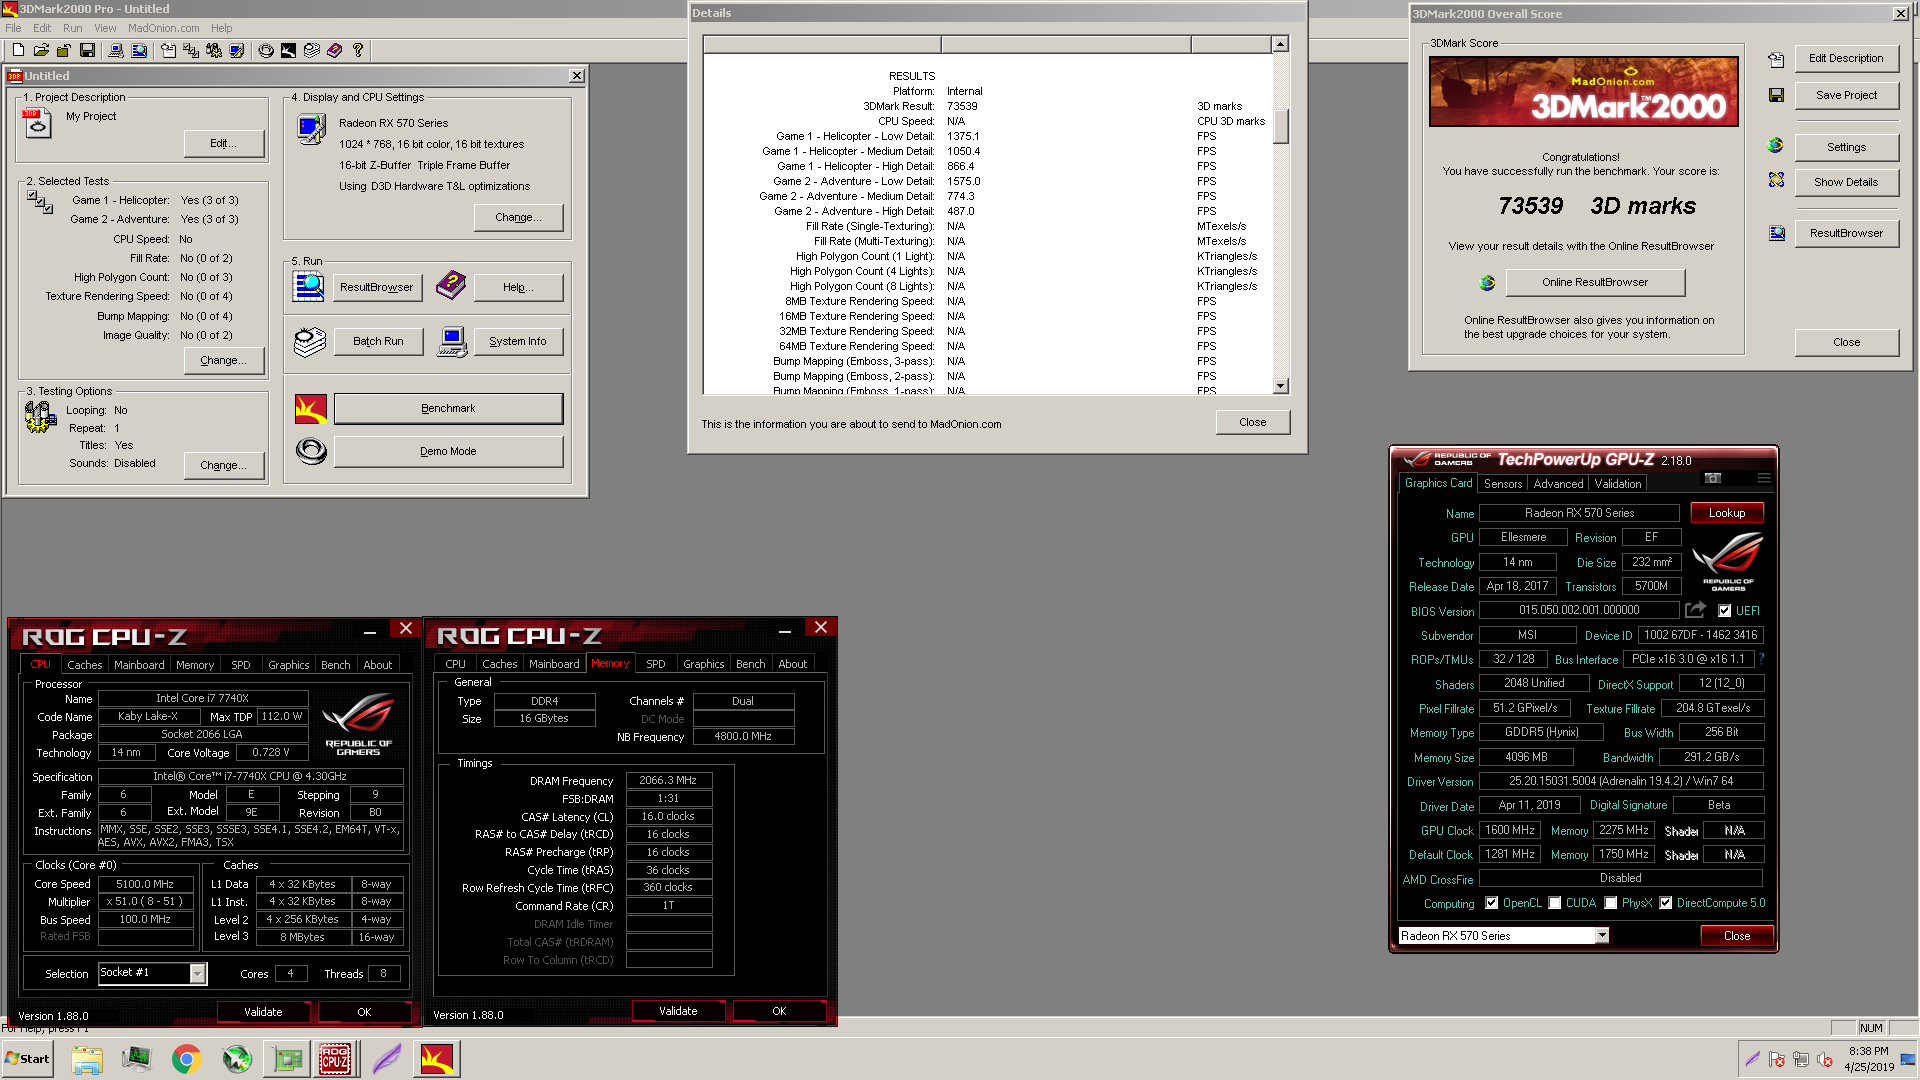Switch to Advanced tab in GPU-Z

[1558, 484]
